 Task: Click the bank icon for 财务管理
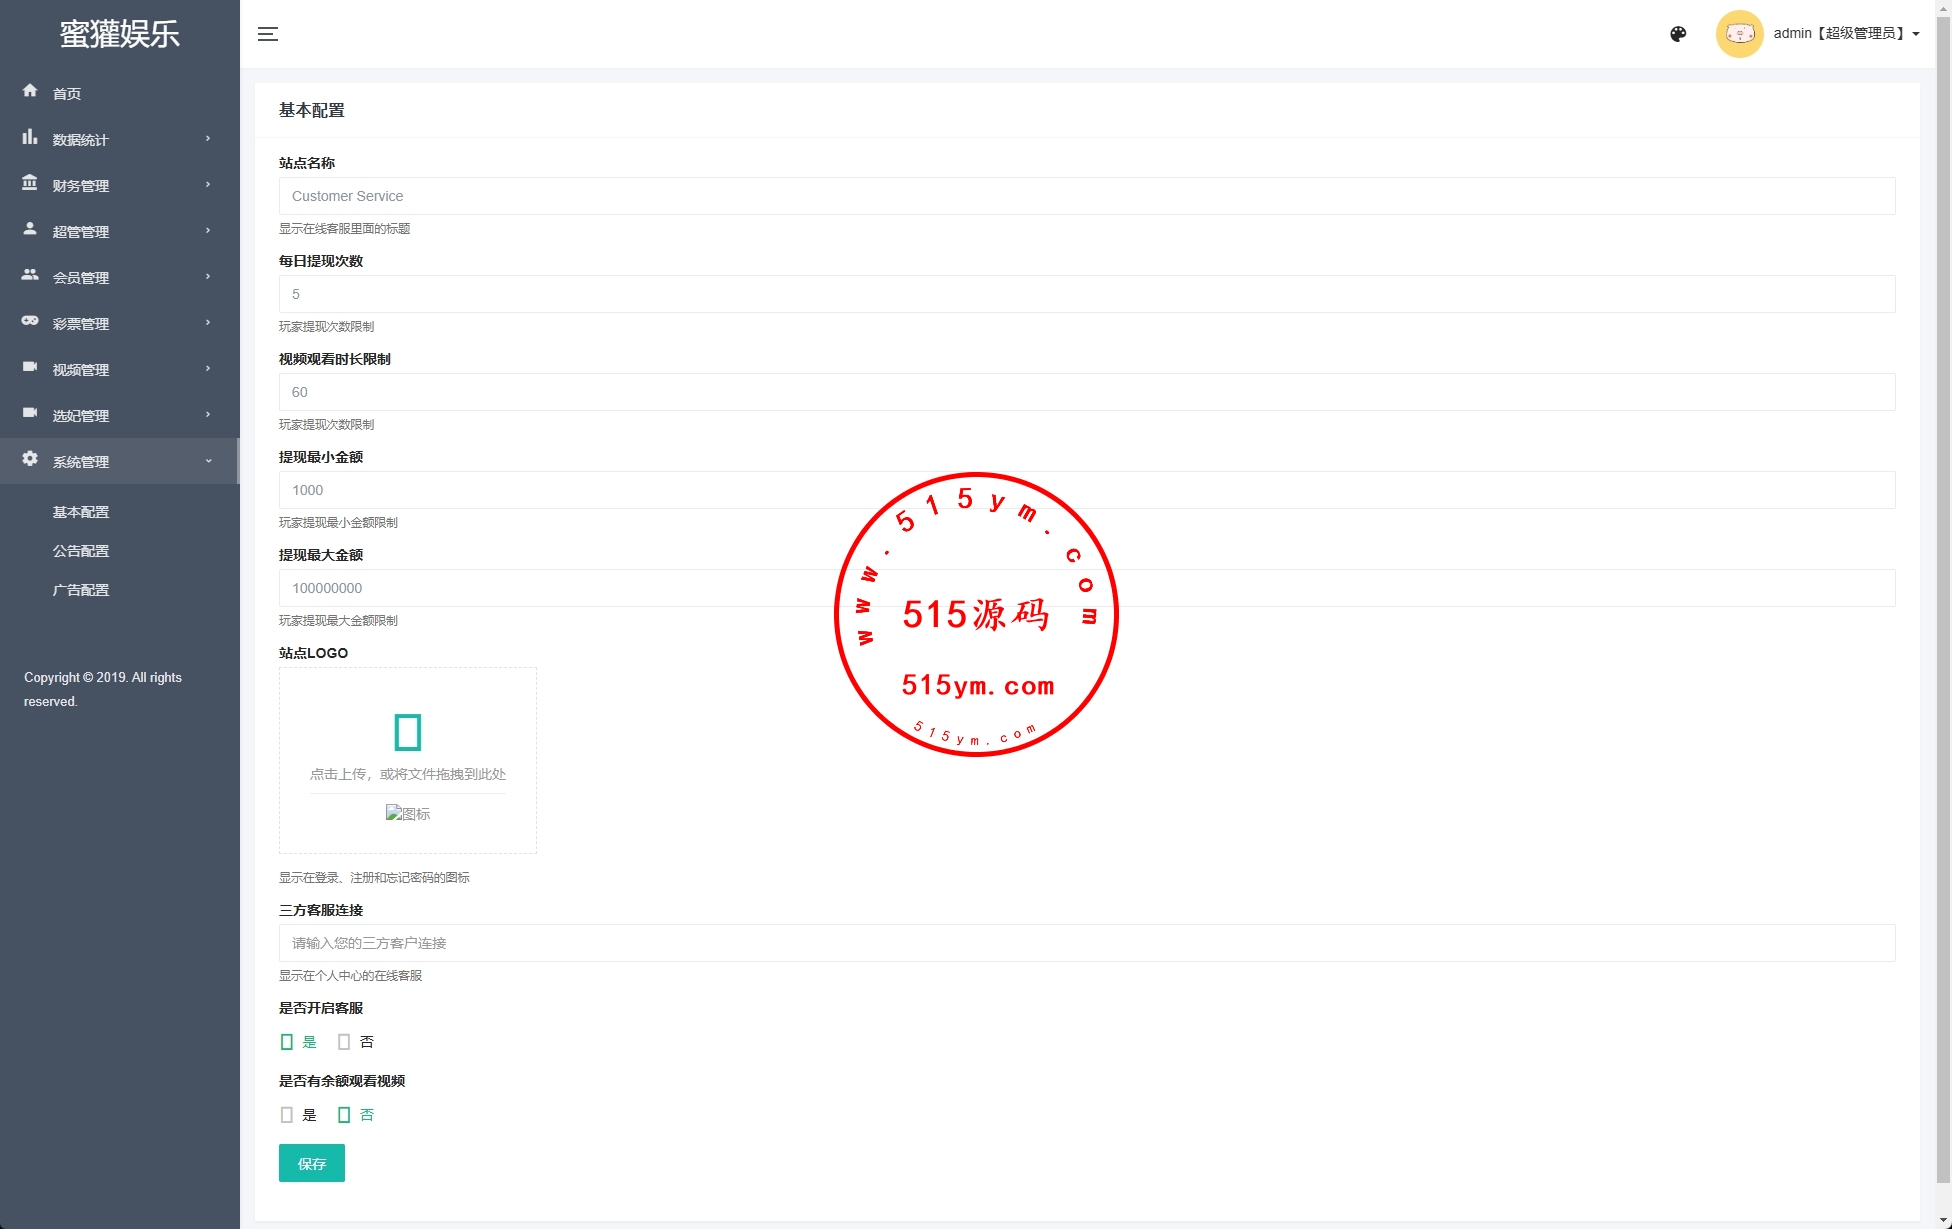(30, 183)
